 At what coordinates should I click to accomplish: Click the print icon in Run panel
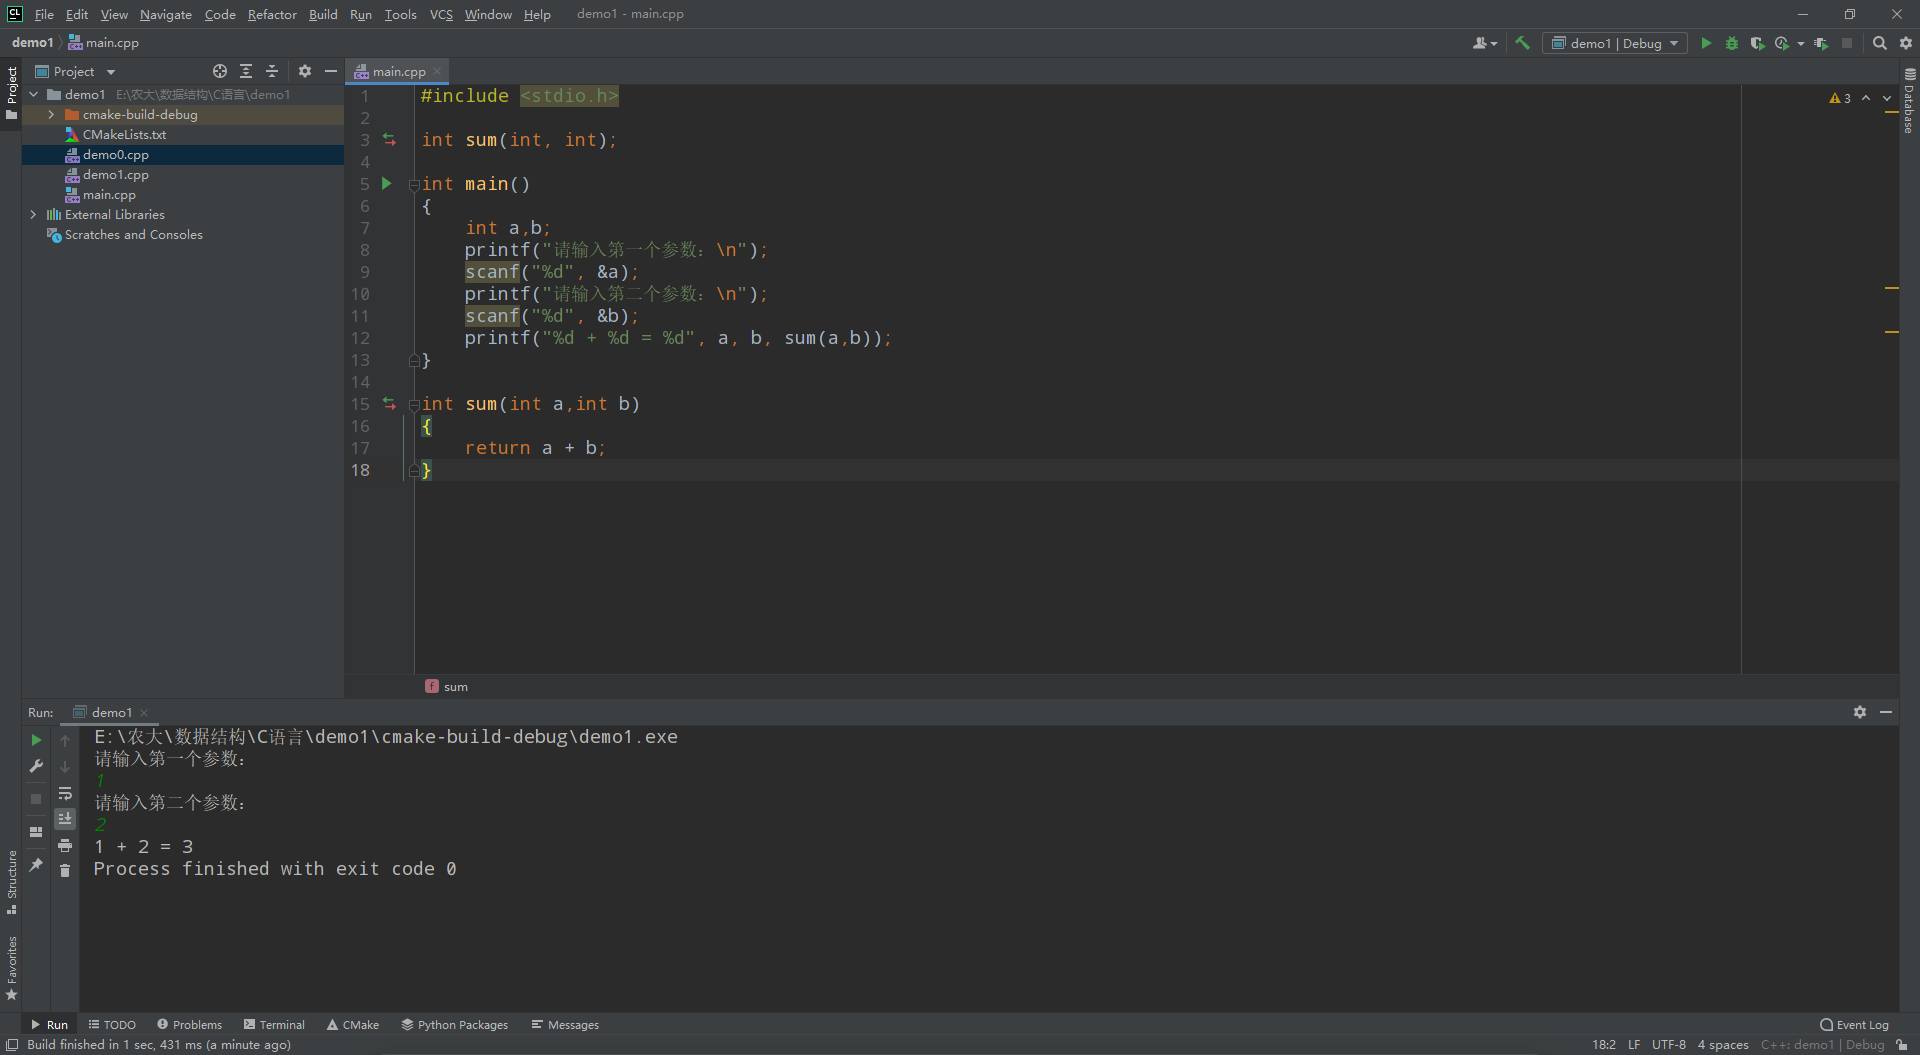click(x=65, y=846)
